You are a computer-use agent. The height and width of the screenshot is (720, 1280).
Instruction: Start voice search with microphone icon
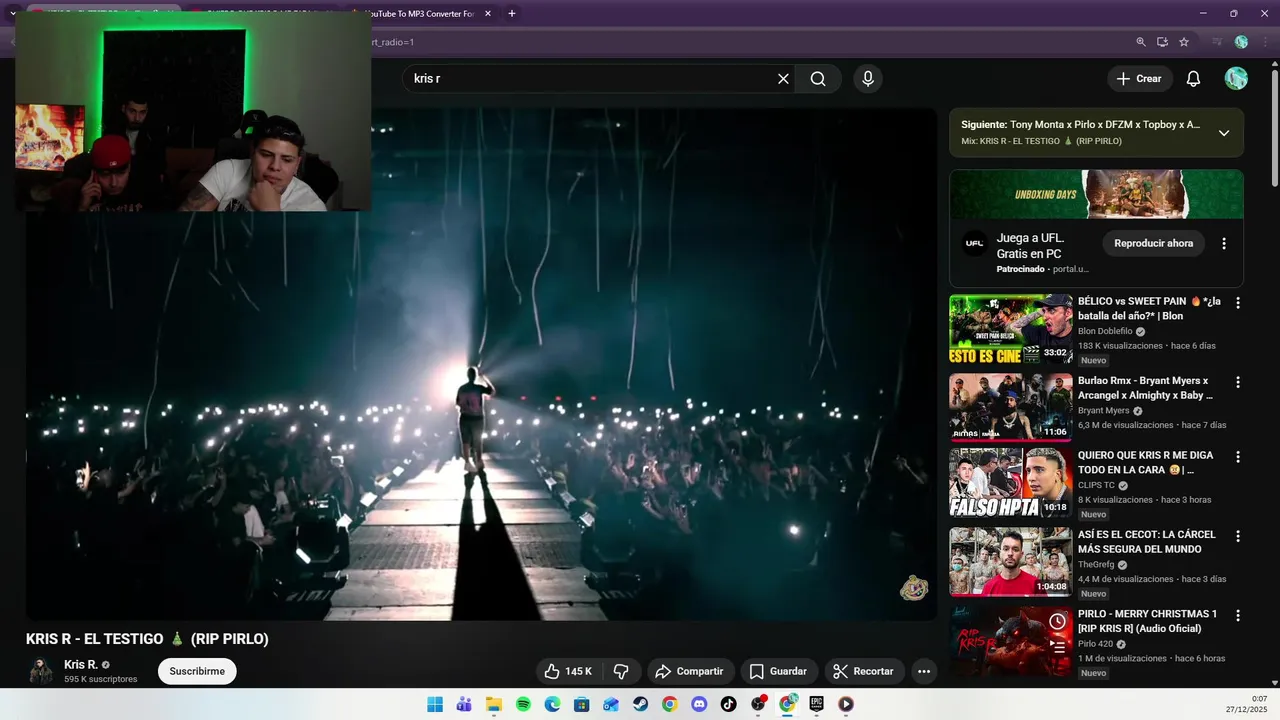(868, 79)
